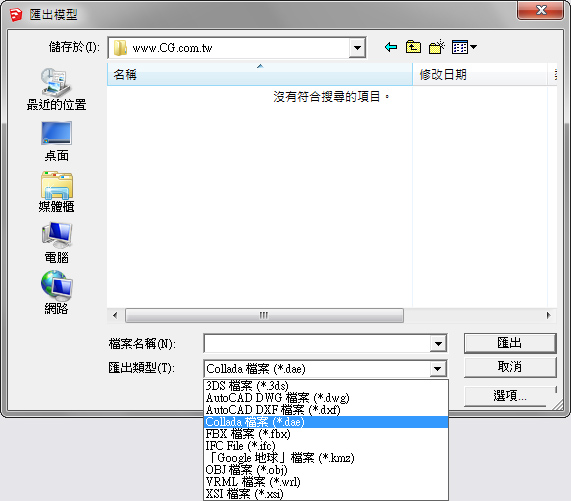The image size is (571, 501).
Task: Click the 取消 cancel button
Action: coord(510,367)
